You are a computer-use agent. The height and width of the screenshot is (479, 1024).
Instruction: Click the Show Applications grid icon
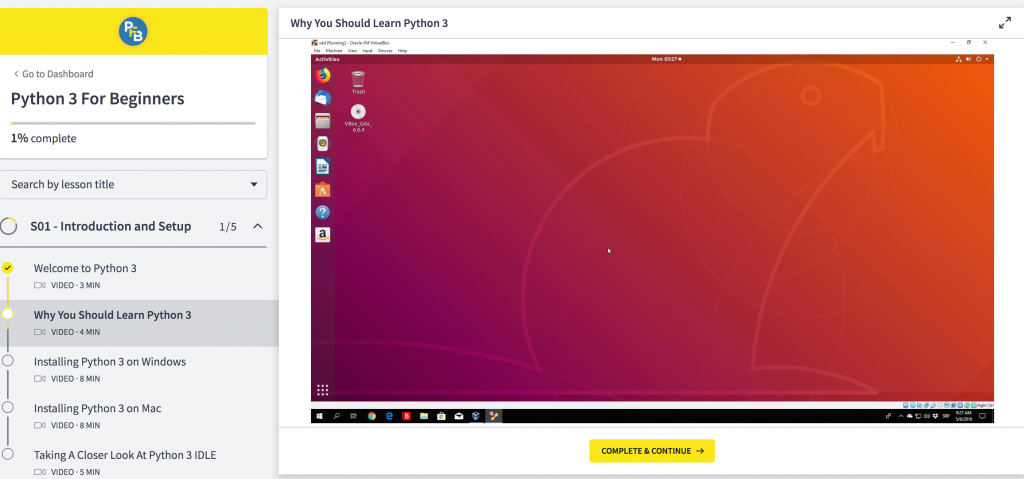[323, 390]
